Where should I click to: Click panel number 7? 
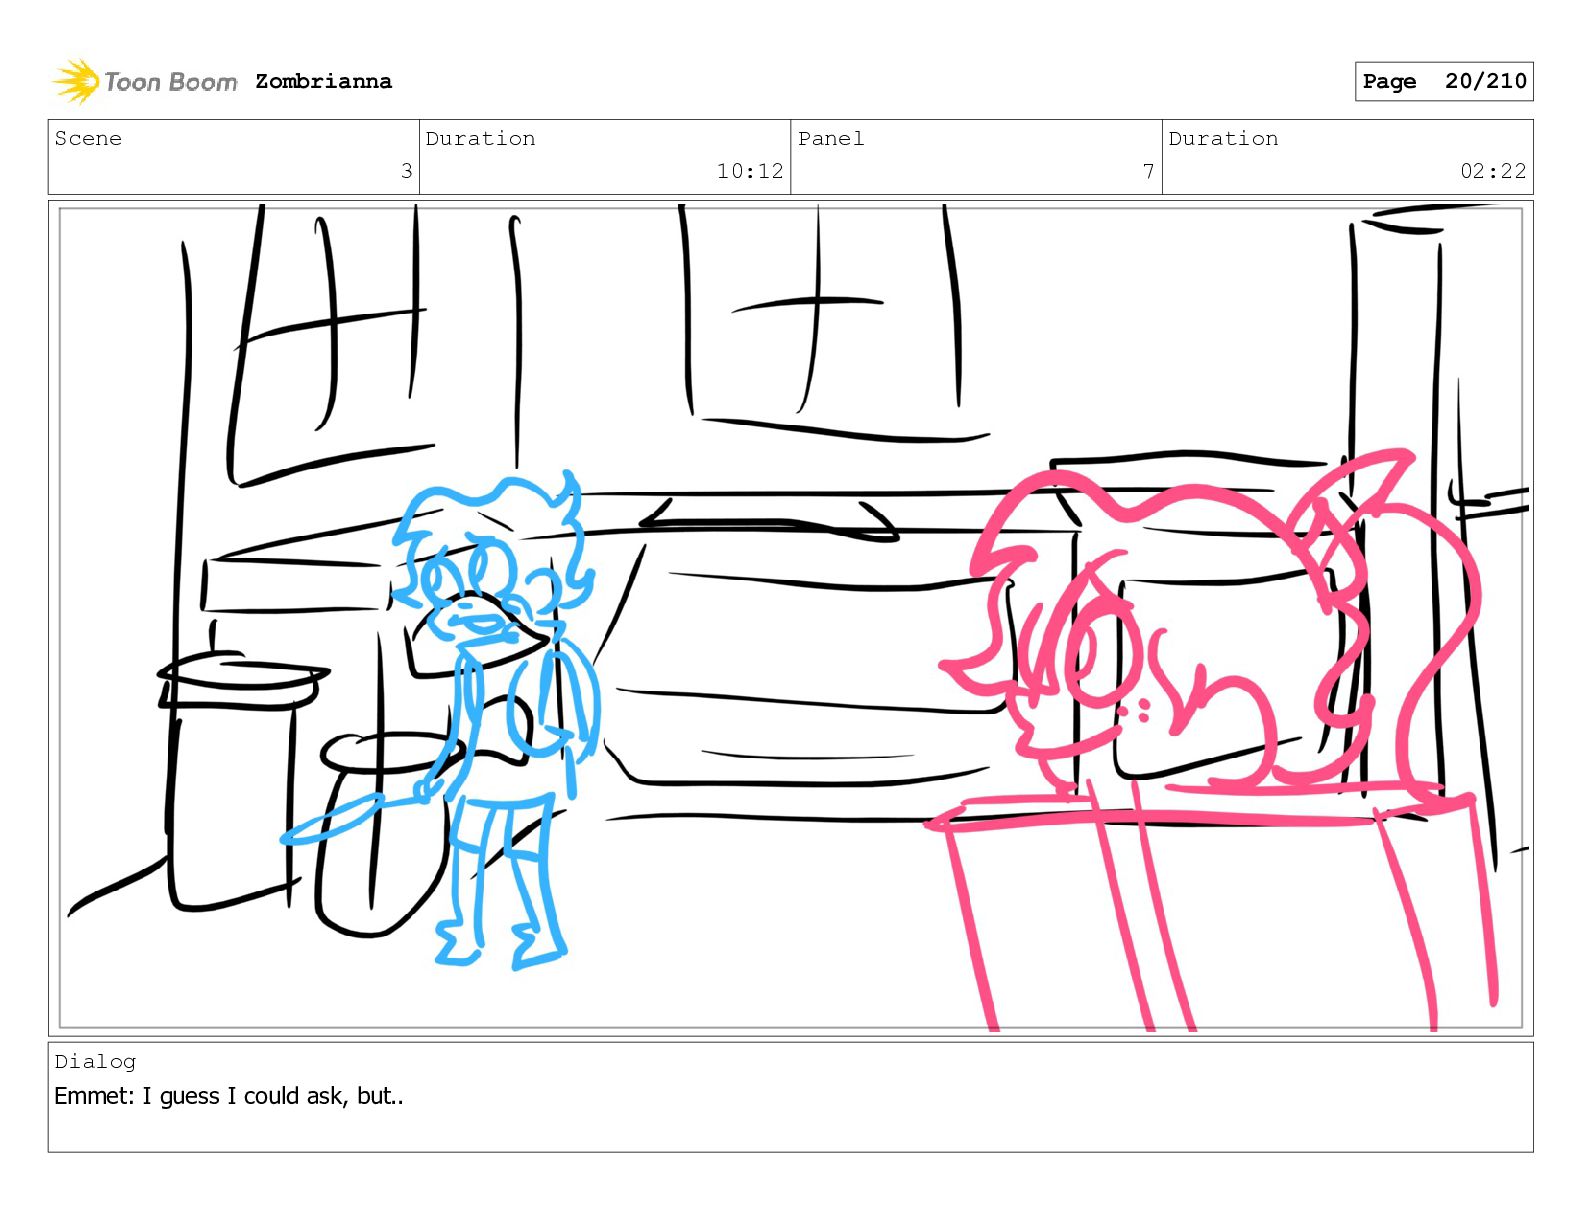(1149, 171)
